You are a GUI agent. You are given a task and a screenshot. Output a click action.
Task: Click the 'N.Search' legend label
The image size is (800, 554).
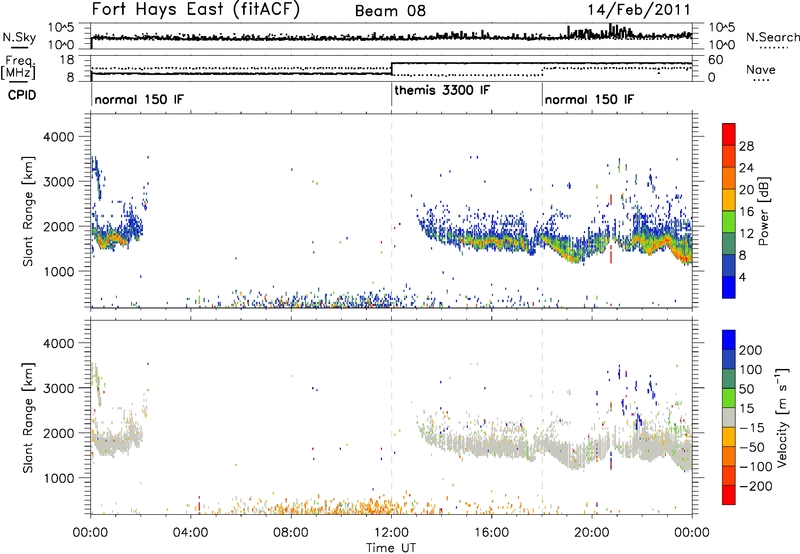(772, 37)
